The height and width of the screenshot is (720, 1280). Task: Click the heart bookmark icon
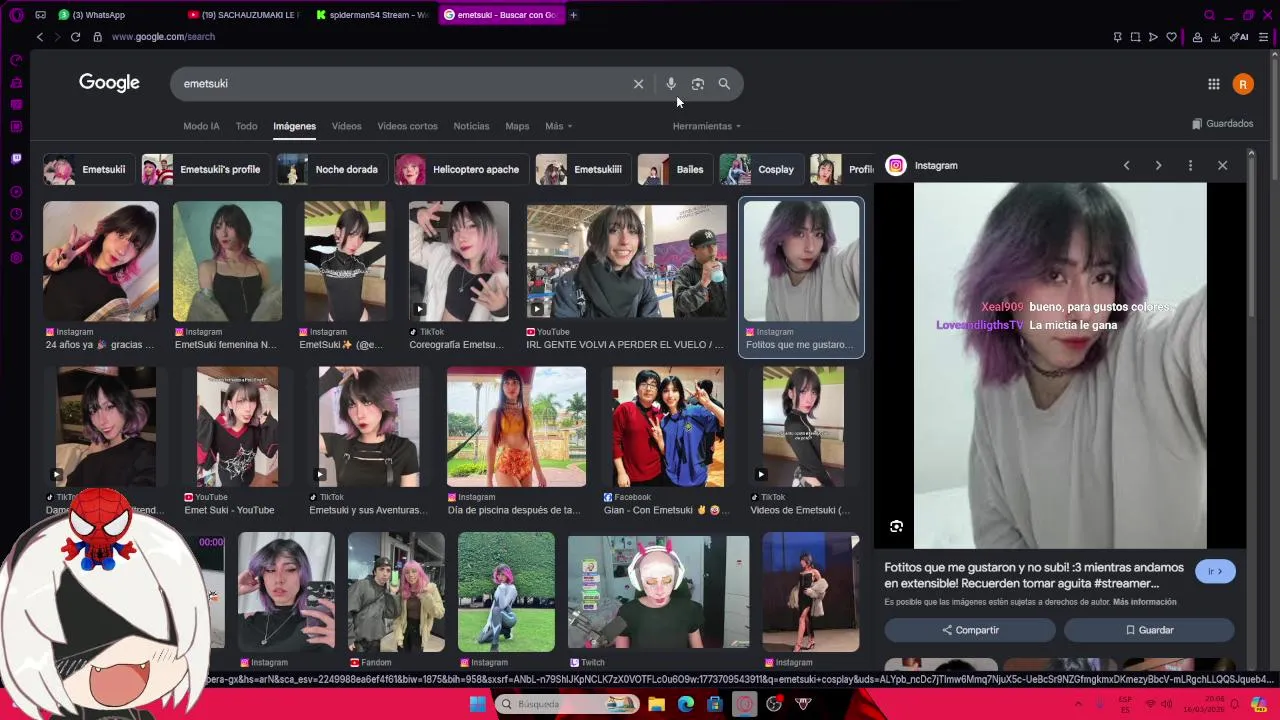[1171, 37]
